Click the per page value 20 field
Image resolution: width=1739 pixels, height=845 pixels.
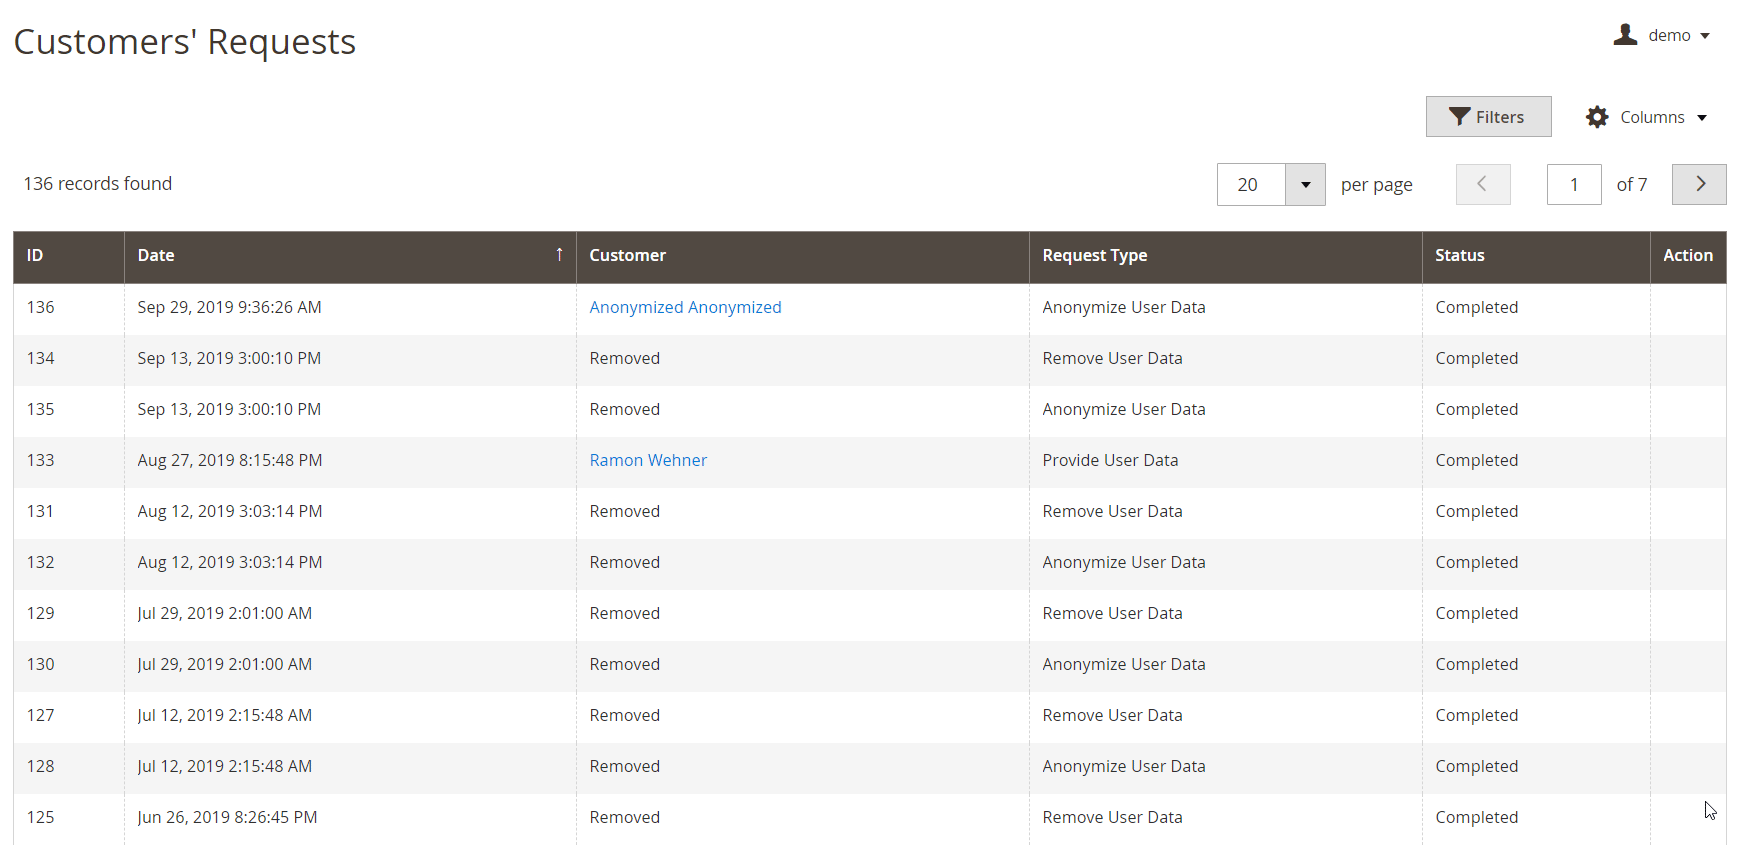(x=1250, y=185)
